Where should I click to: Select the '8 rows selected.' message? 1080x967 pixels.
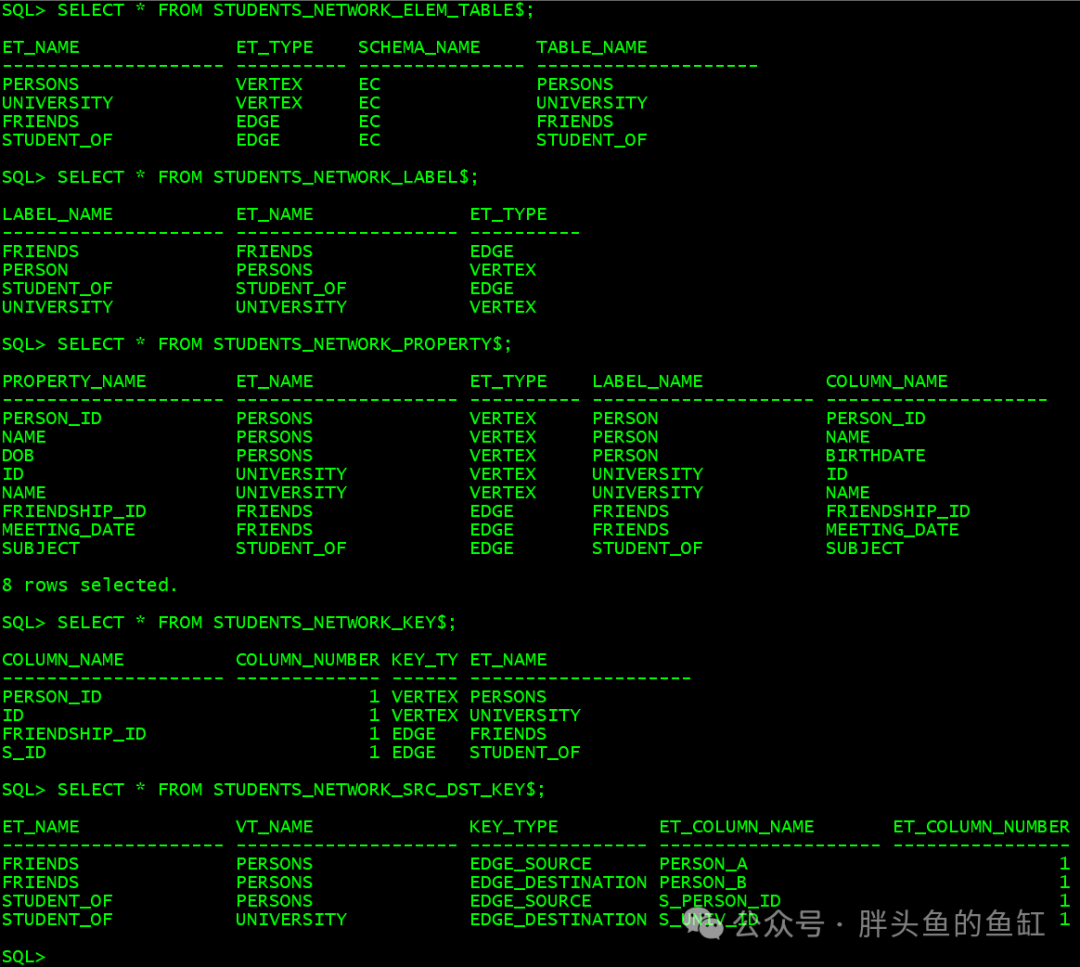point(90,585)
